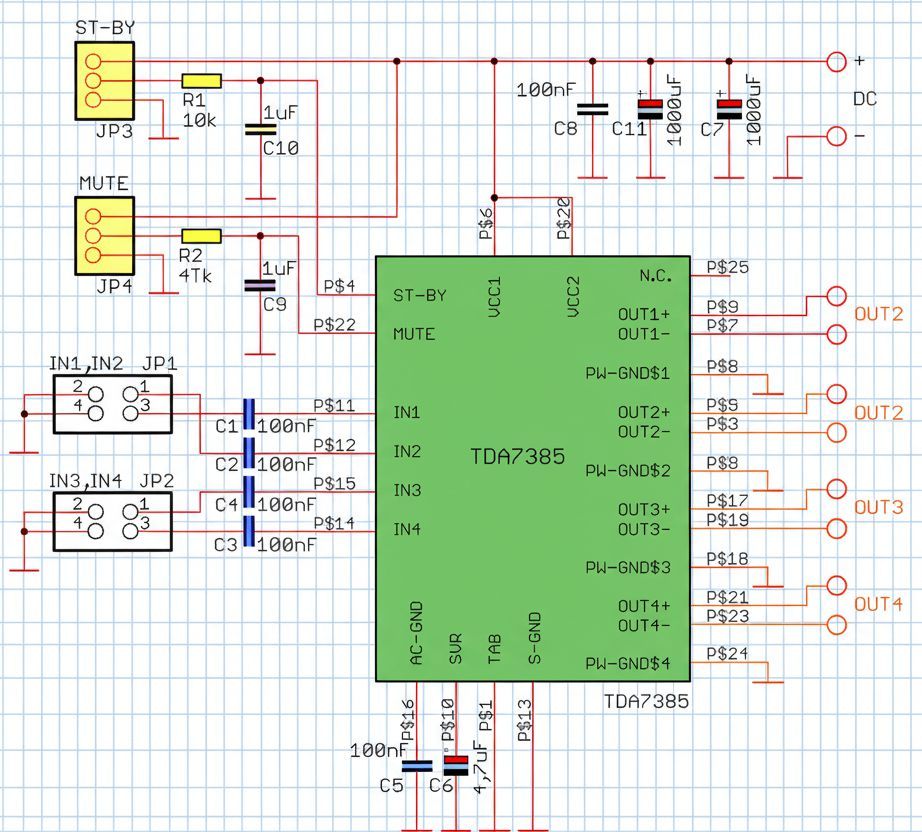Select the PW-GND$4 pin name
Screen dimensions: 922x832
click(628, 664)
